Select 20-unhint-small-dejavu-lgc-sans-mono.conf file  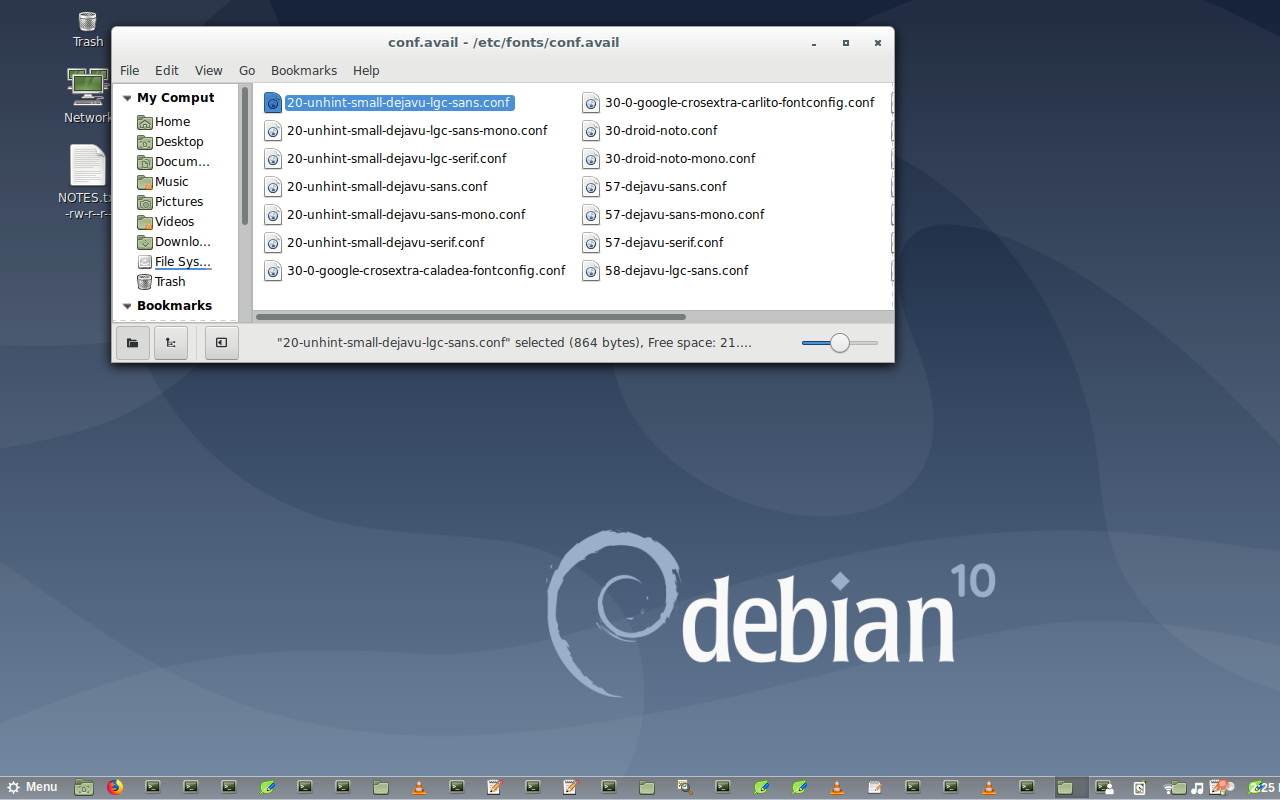(406, 130)
